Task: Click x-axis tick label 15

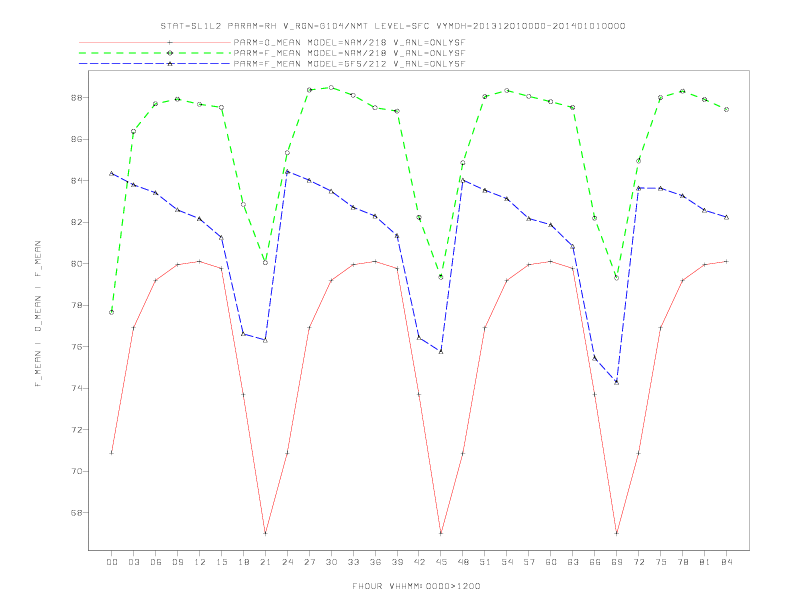Action: [x=222, y=562]
